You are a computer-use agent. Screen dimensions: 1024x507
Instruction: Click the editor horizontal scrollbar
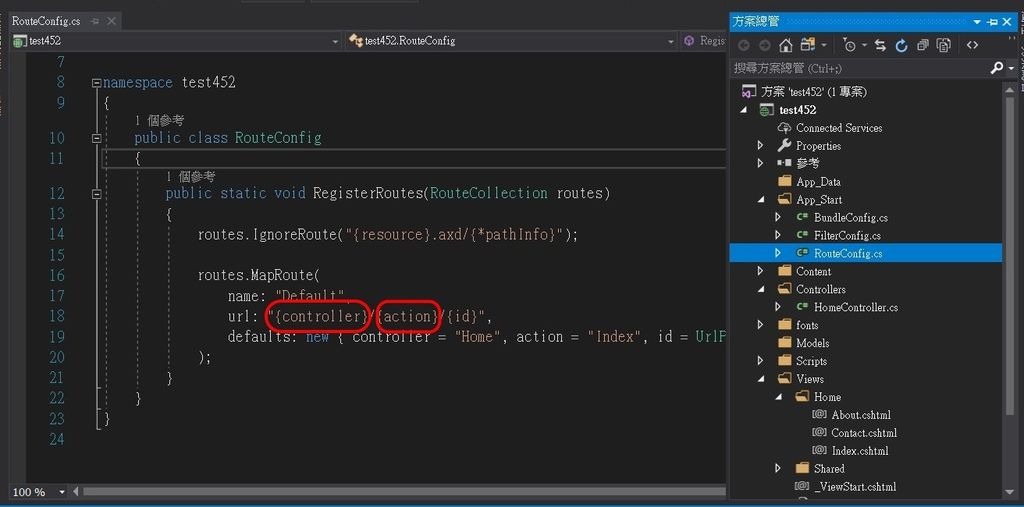[404, 492]
